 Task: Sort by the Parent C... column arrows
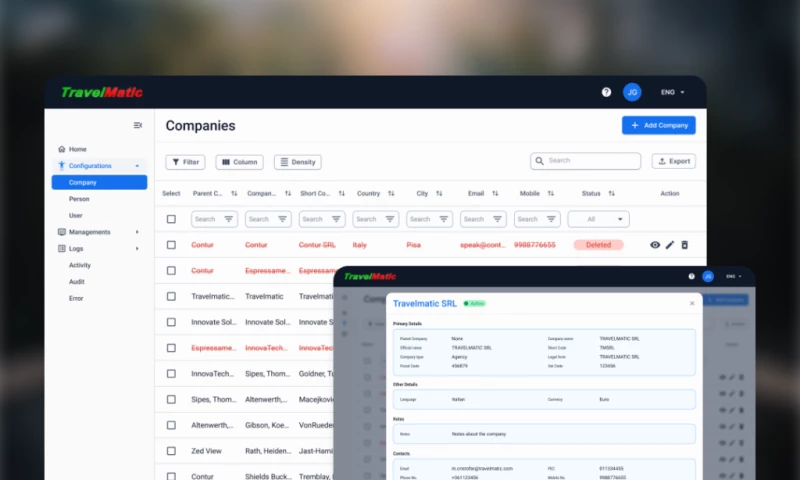click(234, 193)
